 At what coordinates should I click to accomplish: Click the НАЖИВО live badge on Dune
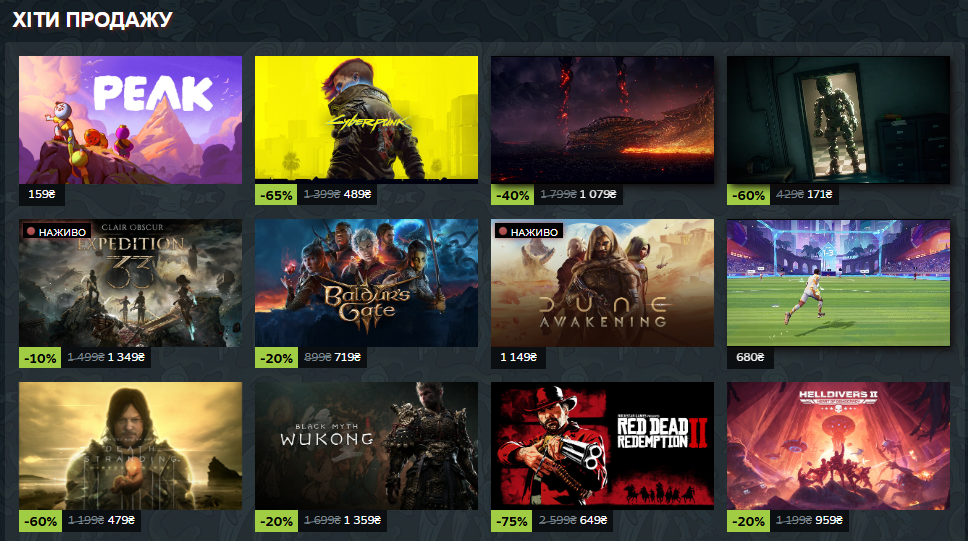pos(528,232)
